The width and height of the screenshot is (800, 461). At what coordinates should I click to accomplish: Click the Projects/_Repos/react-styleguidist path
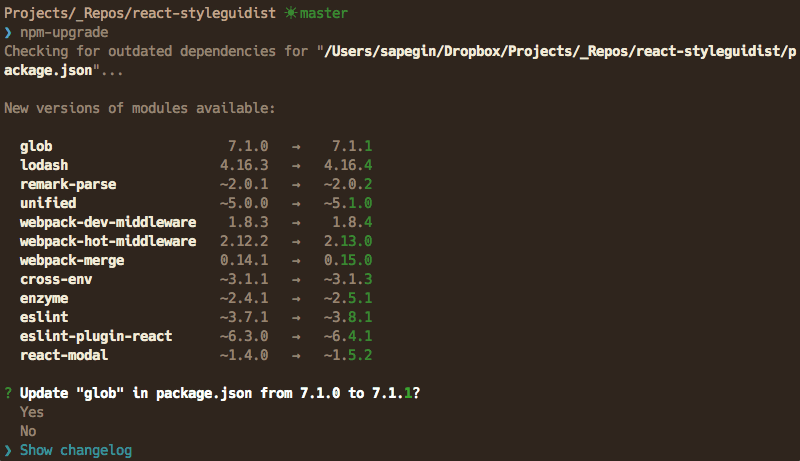[x=140, y=13]
